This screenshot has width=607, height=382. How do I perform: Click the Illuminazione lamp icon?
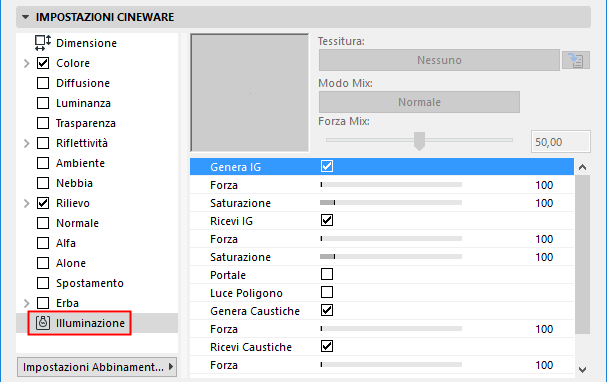coord(43,323)
